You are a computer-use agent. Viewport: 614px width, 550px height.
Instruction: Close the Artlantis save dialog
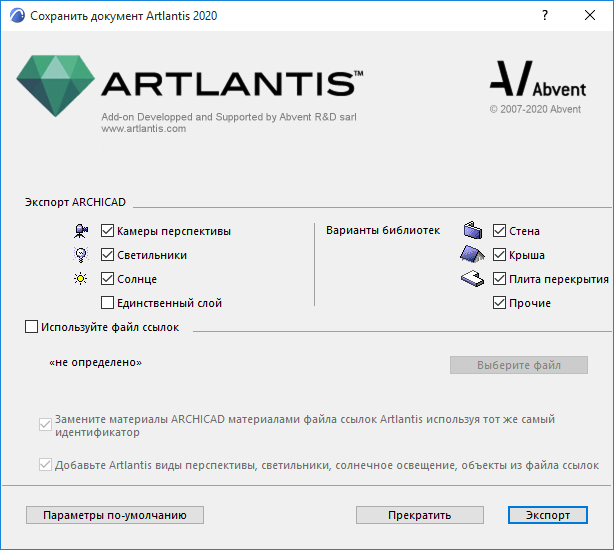590,15
